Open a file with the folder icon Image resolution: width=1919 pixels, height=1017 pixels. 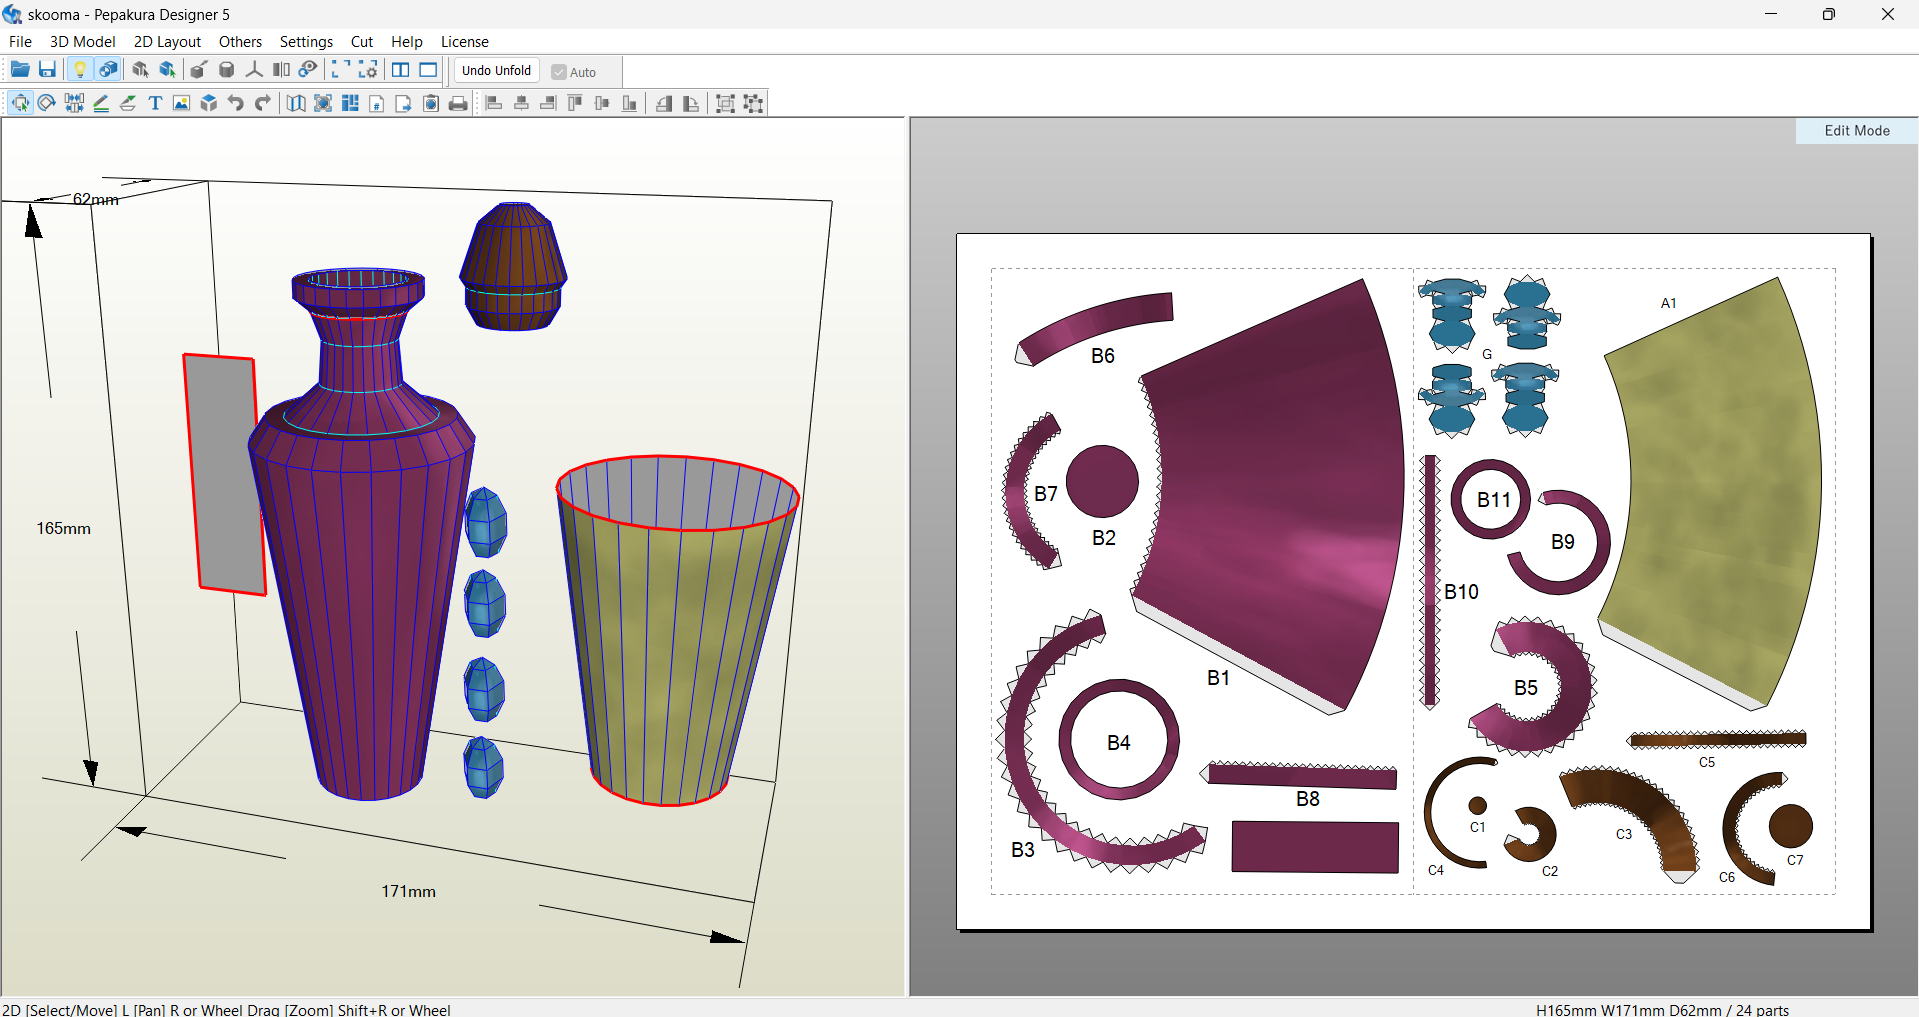pos(20,70)
